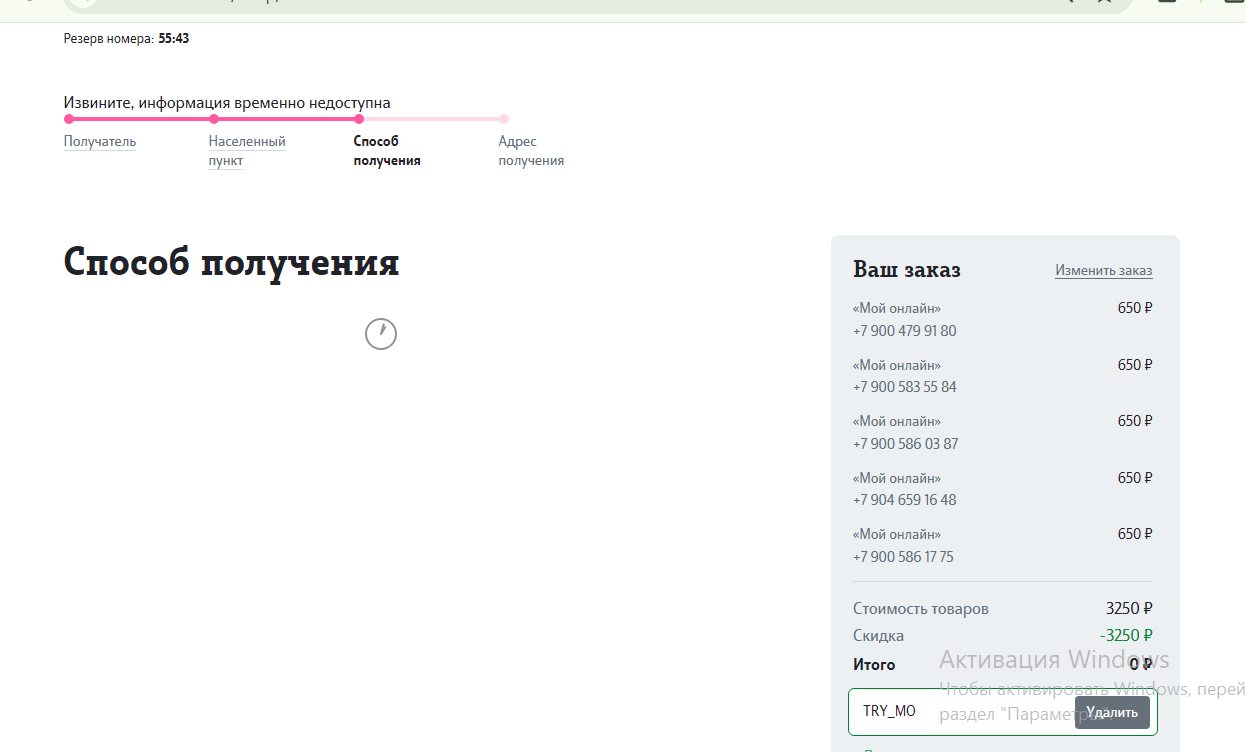
Task: Click the Стоимость товаров 3250 ₽ value
Action: (x=1129, y=608)
